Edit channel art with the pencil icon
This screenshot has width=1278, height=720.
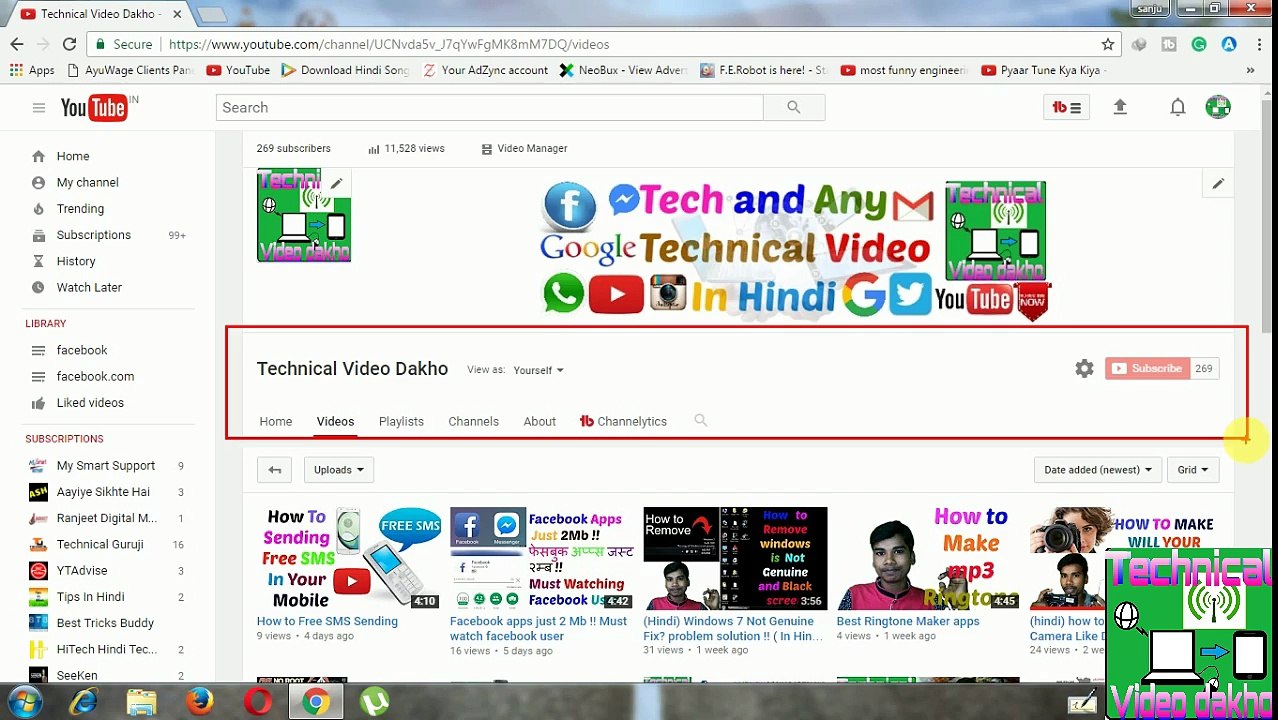[1218, 184]
